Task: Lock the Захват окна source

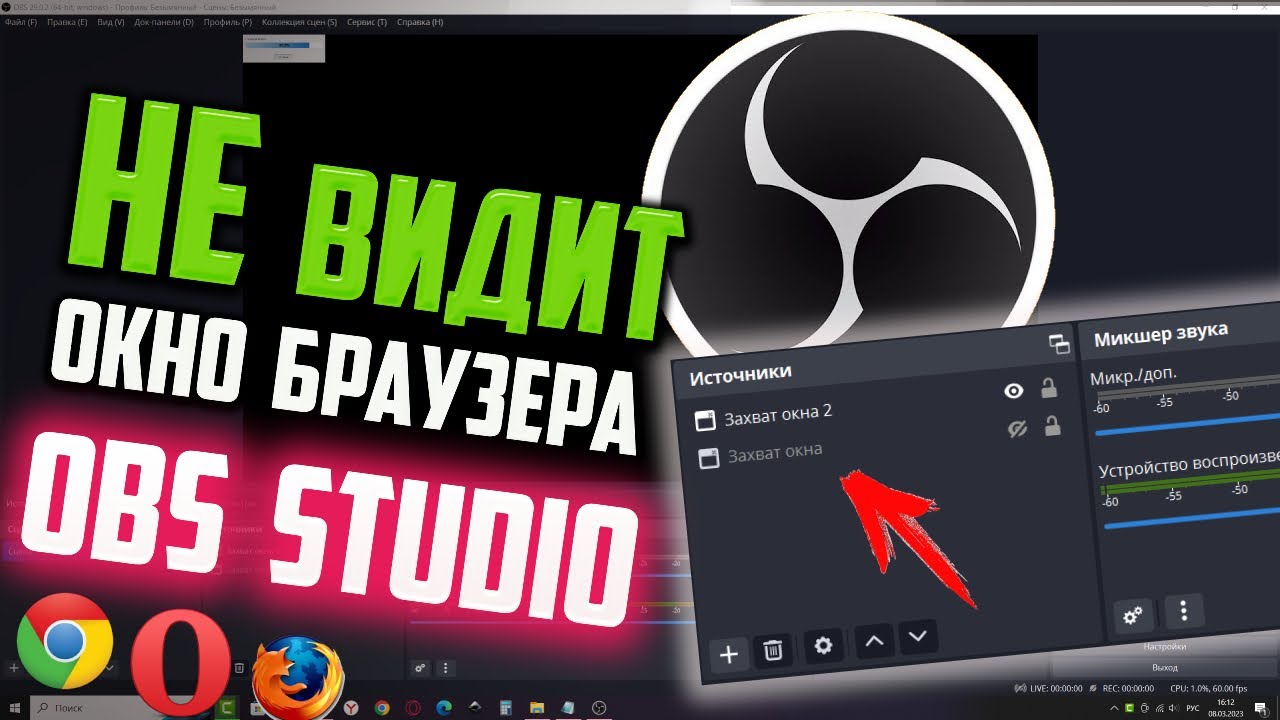Action: (1052, 427)
